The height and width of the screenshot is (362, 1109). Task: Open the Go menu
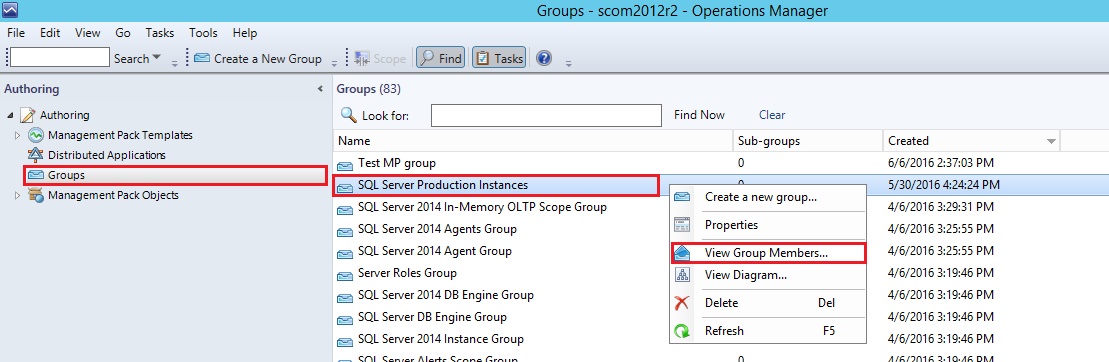click(x=123, y=33)
